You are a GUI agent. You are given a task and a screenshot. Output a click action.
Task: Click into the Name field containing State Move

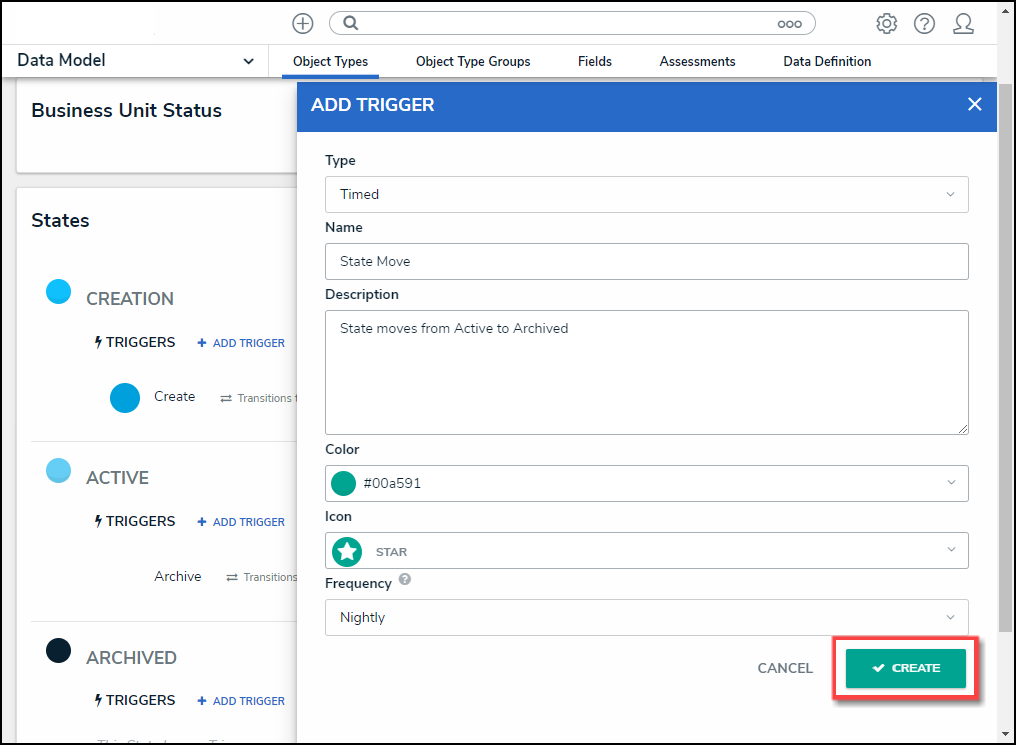click(x=646, y=261)
